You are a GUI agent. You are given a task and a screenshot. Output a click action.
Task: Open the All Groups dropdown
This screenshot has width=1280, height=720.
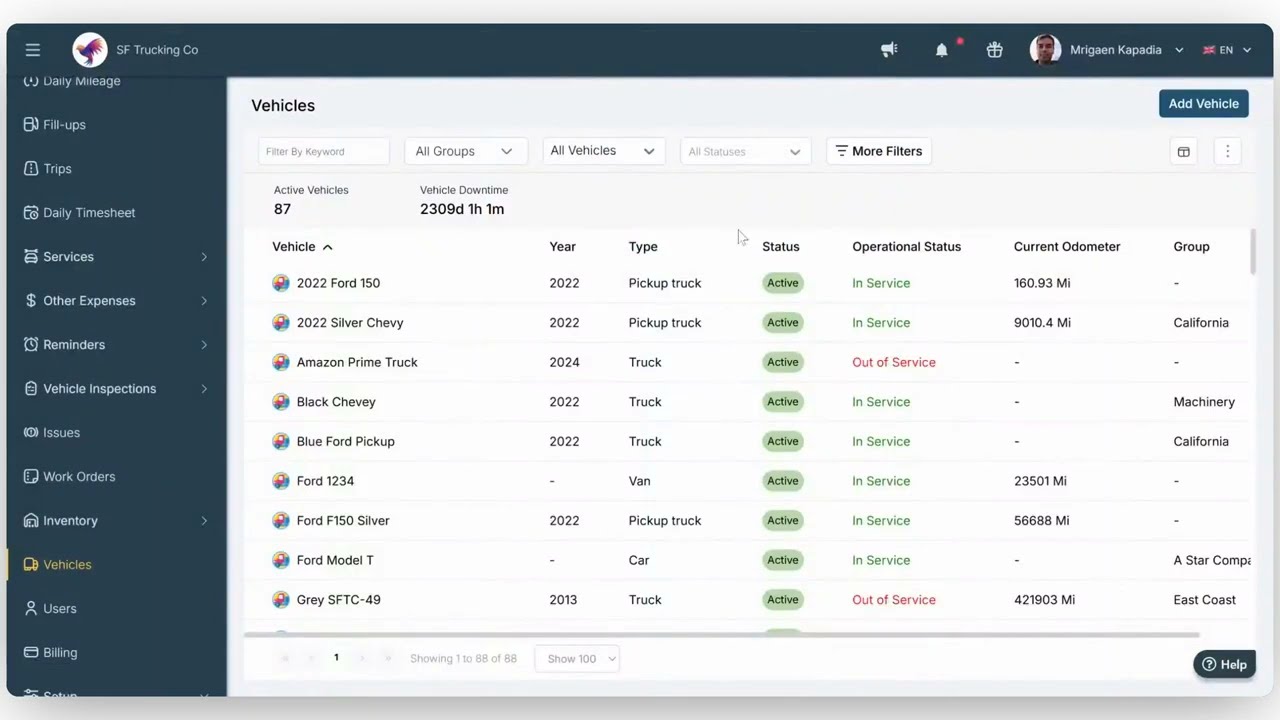click(x=464, y=151)
